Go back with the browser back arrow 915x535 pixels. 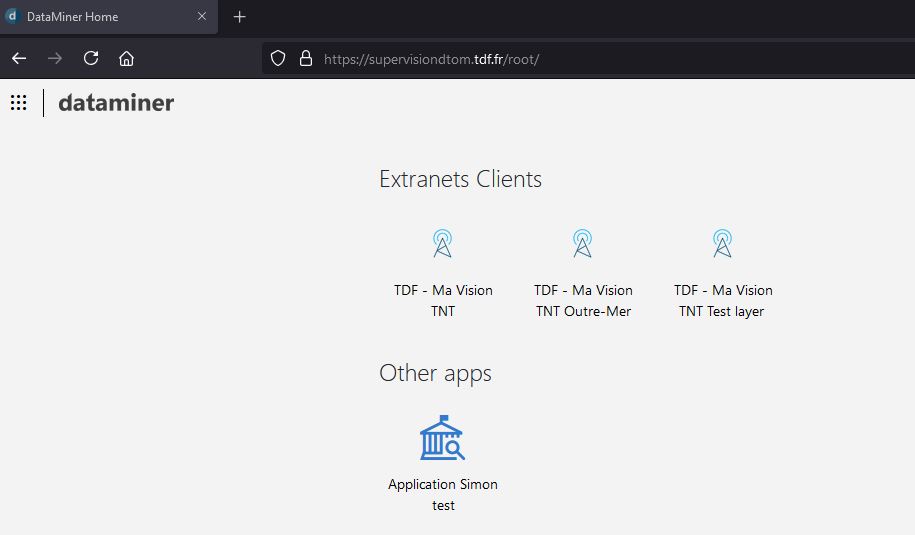(19, 58)
